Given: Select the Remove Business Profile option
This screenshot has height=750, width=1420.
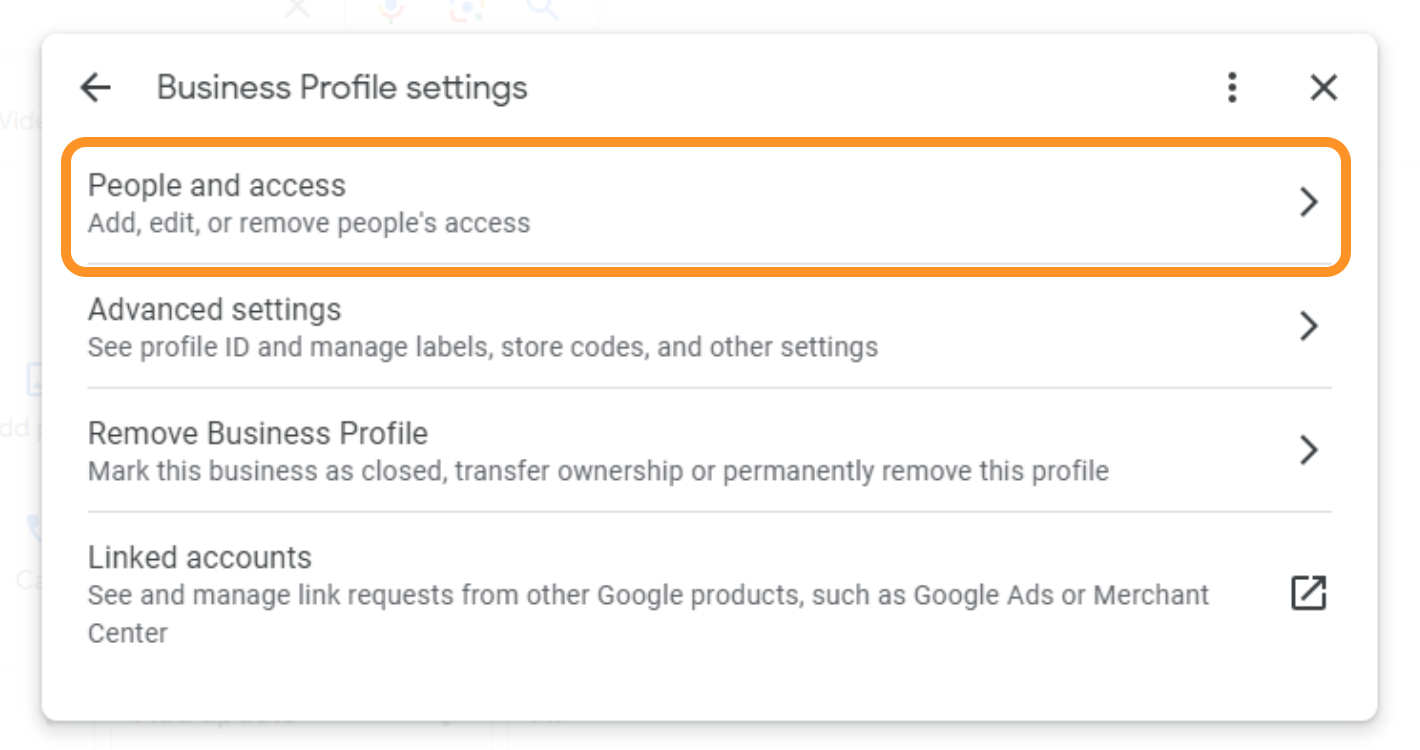Looking at the screenshot, I should click(708, 451).
